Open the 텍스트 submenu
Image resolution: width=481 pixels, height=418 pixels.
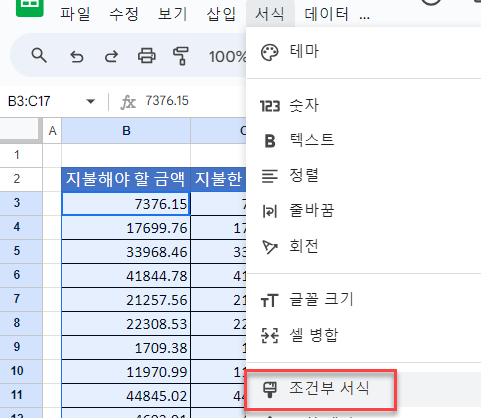[364, 140]
